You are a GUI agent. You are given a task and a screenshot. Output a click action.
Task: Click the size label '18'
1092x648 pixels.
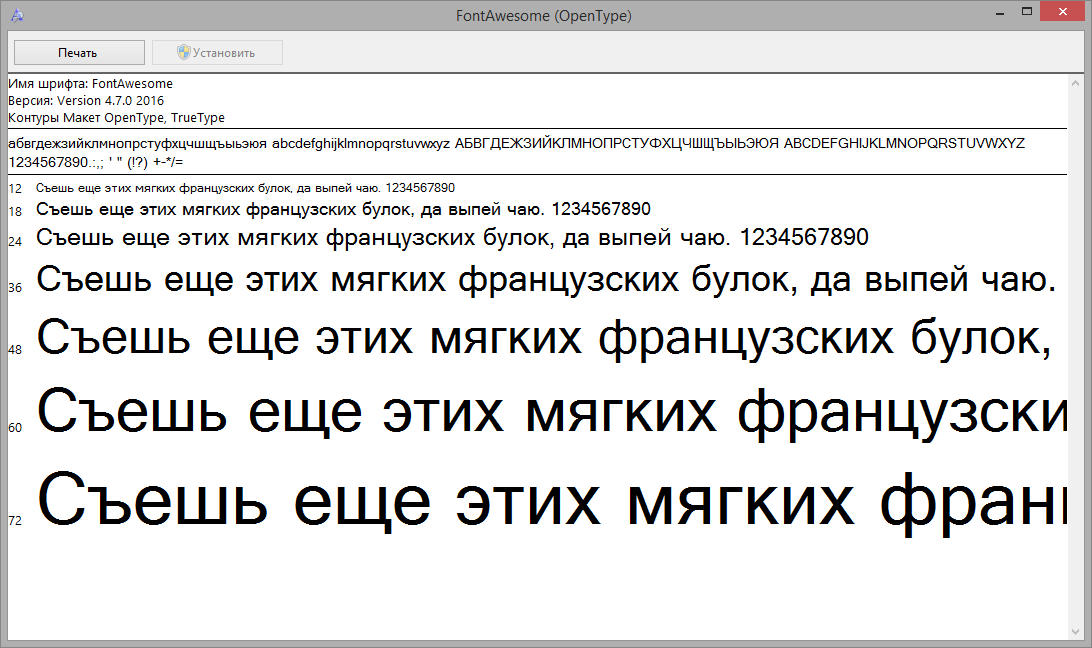coord(15,211)
